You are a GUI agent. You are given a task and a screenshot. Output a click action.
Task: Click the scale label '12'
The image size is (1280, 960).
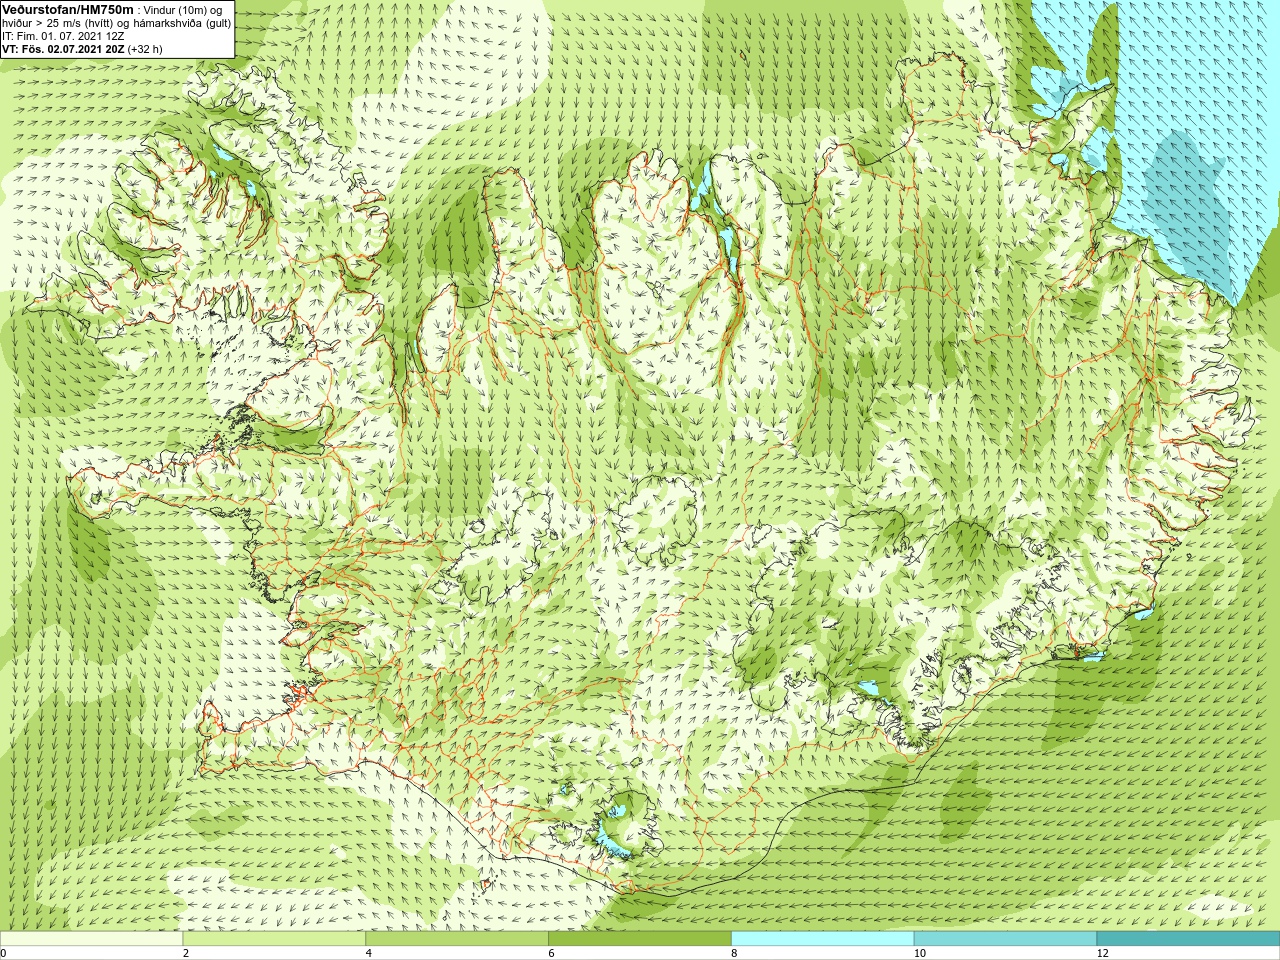(x=1103, y=953)
